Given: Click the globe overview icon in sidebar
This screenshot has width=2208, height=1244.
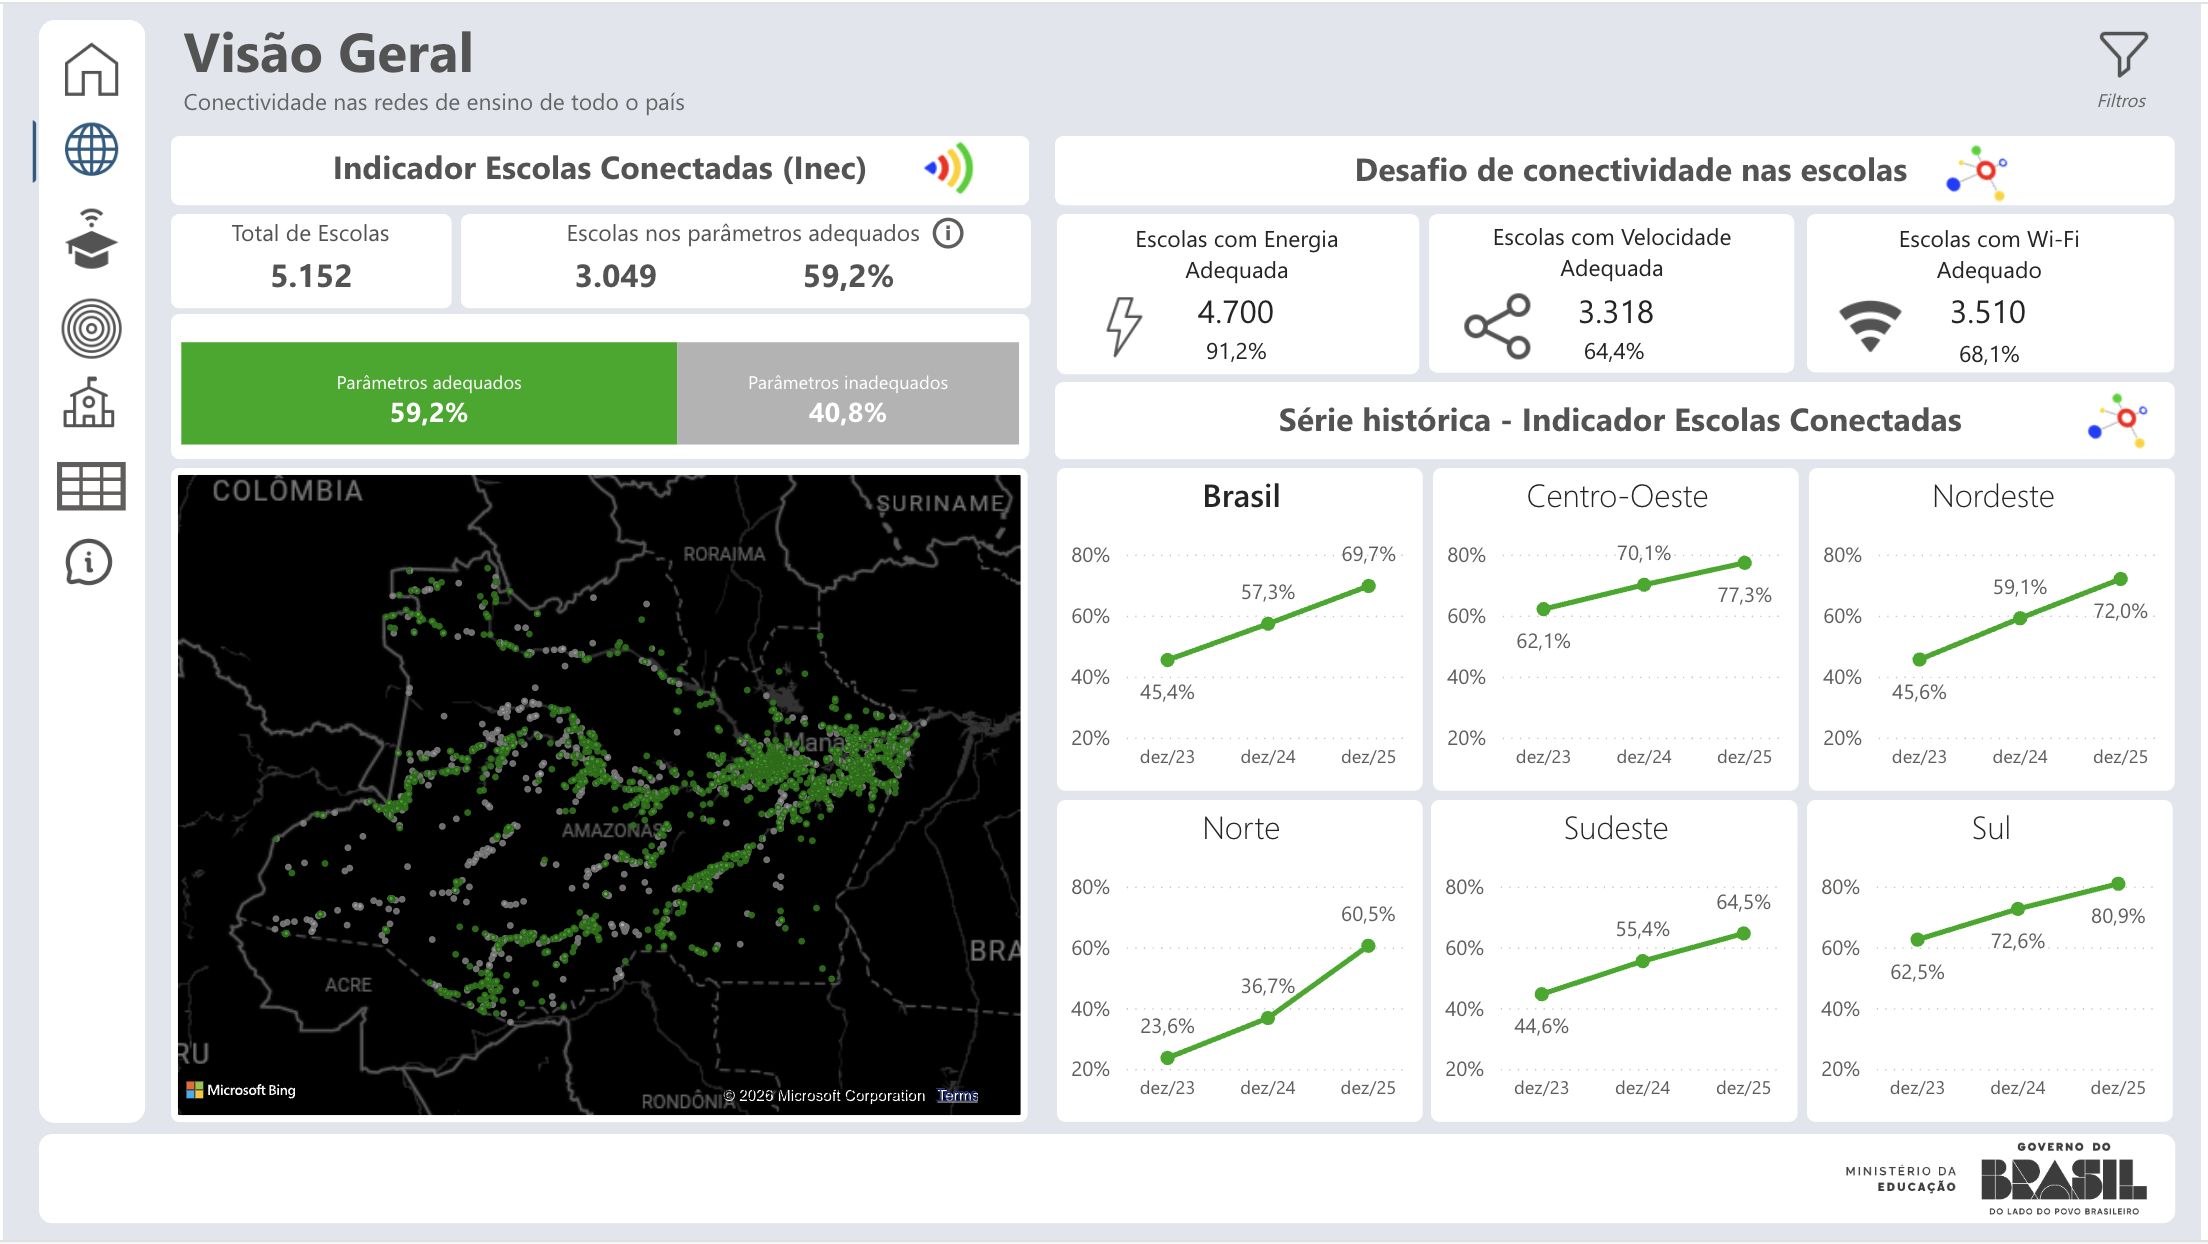Looking at the screenshot, I should coord(91,150).
